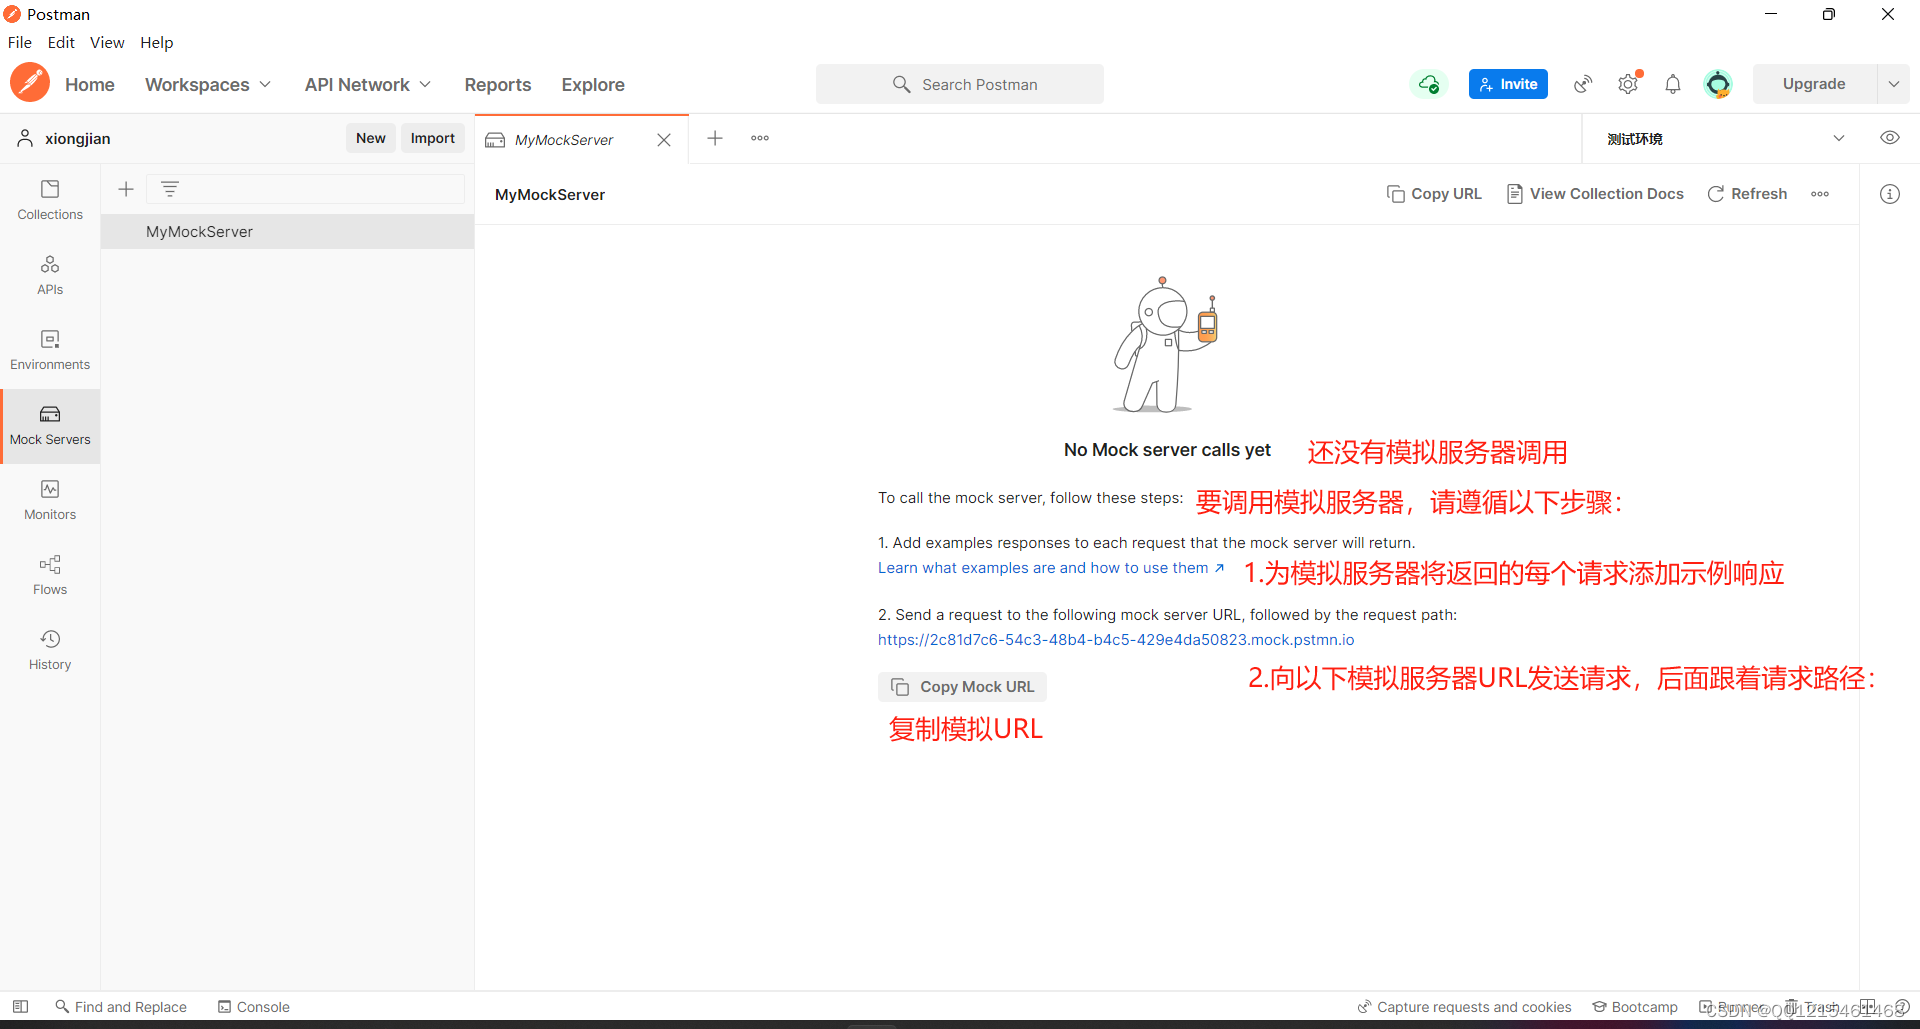Select MyMockServer in the sidebar list
Viewport: 1920px width, 1029px height.
287,231
